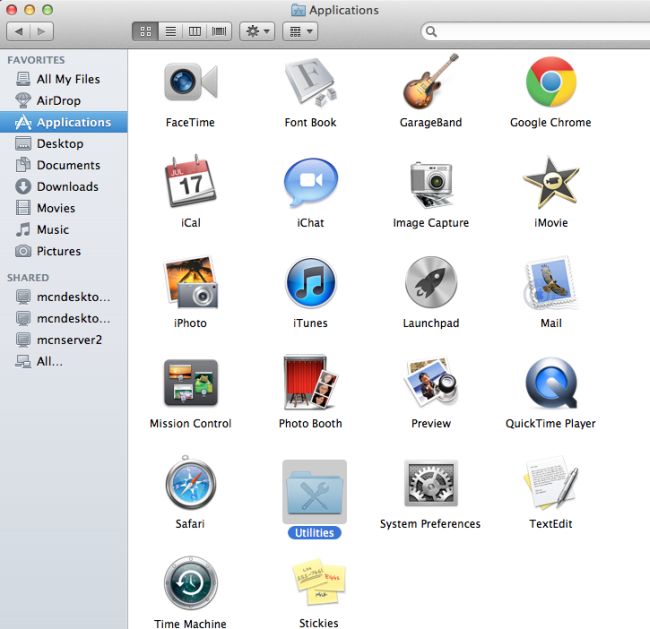Open Movies in the sidebar
Screen dimensions: 650x629
64,208
